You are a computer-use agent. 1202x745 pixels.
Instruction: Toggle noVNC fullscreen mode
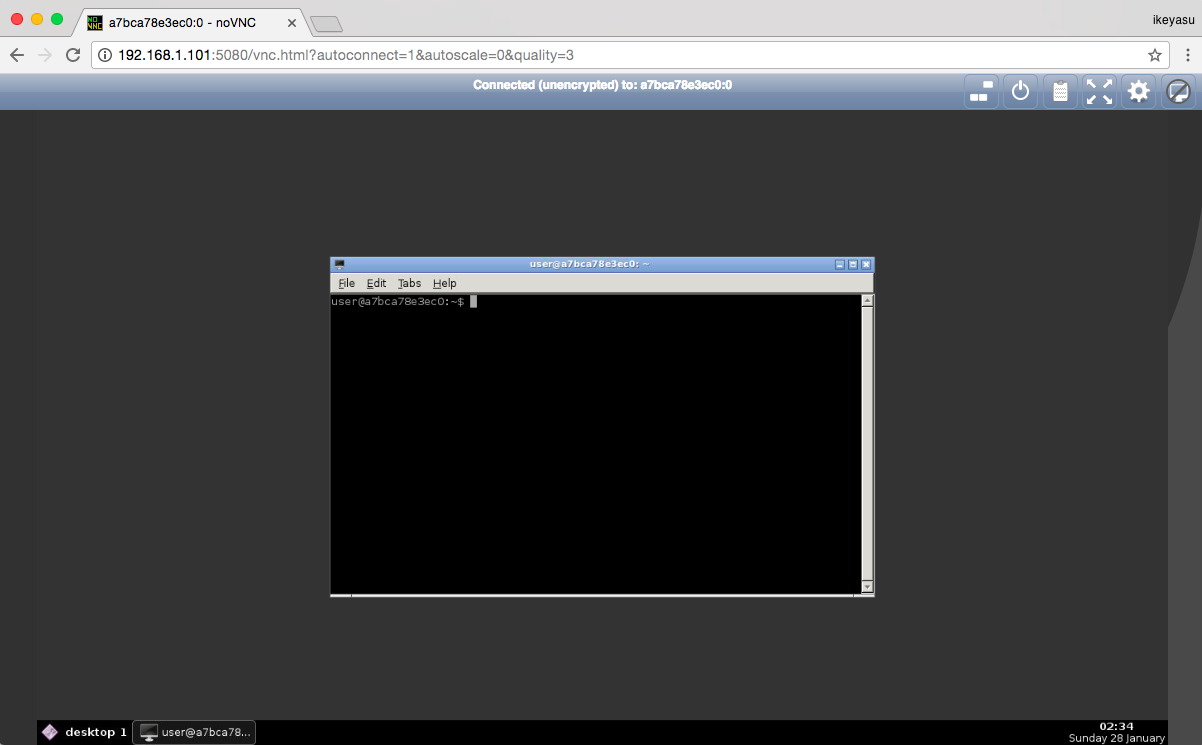[x=1099, y=92]
